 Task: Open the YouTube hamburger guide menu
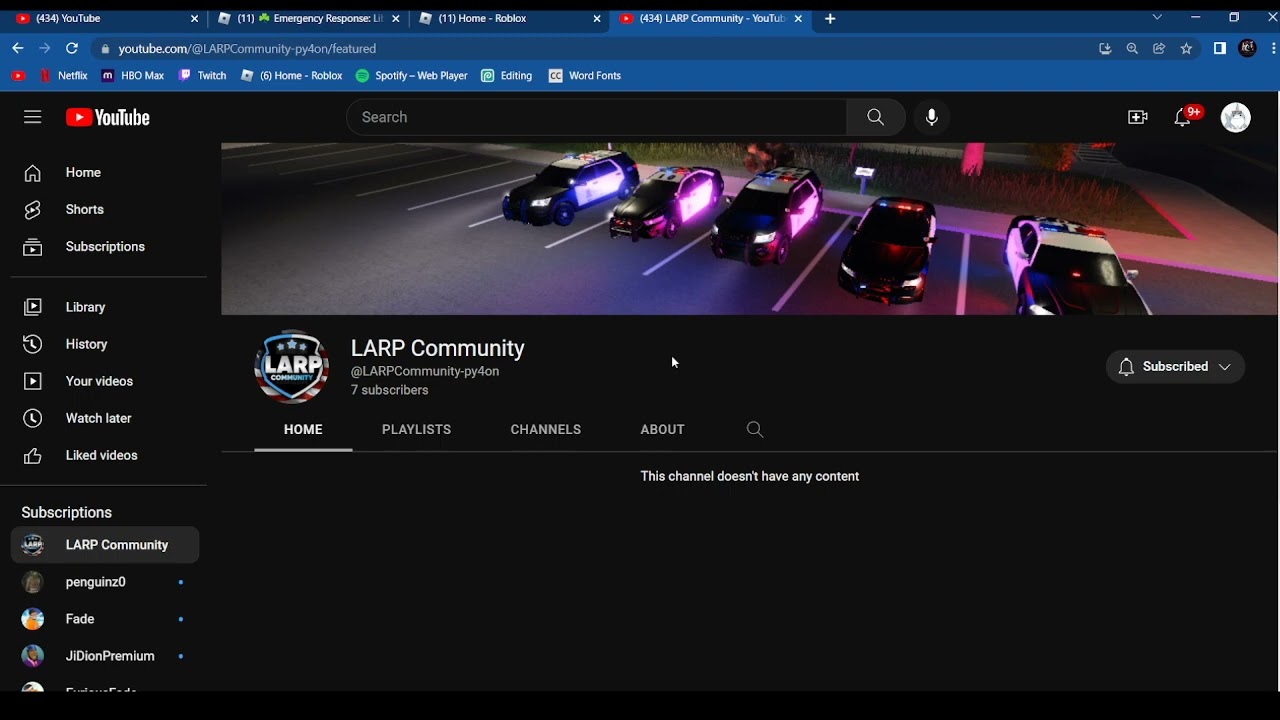[33, 117]
